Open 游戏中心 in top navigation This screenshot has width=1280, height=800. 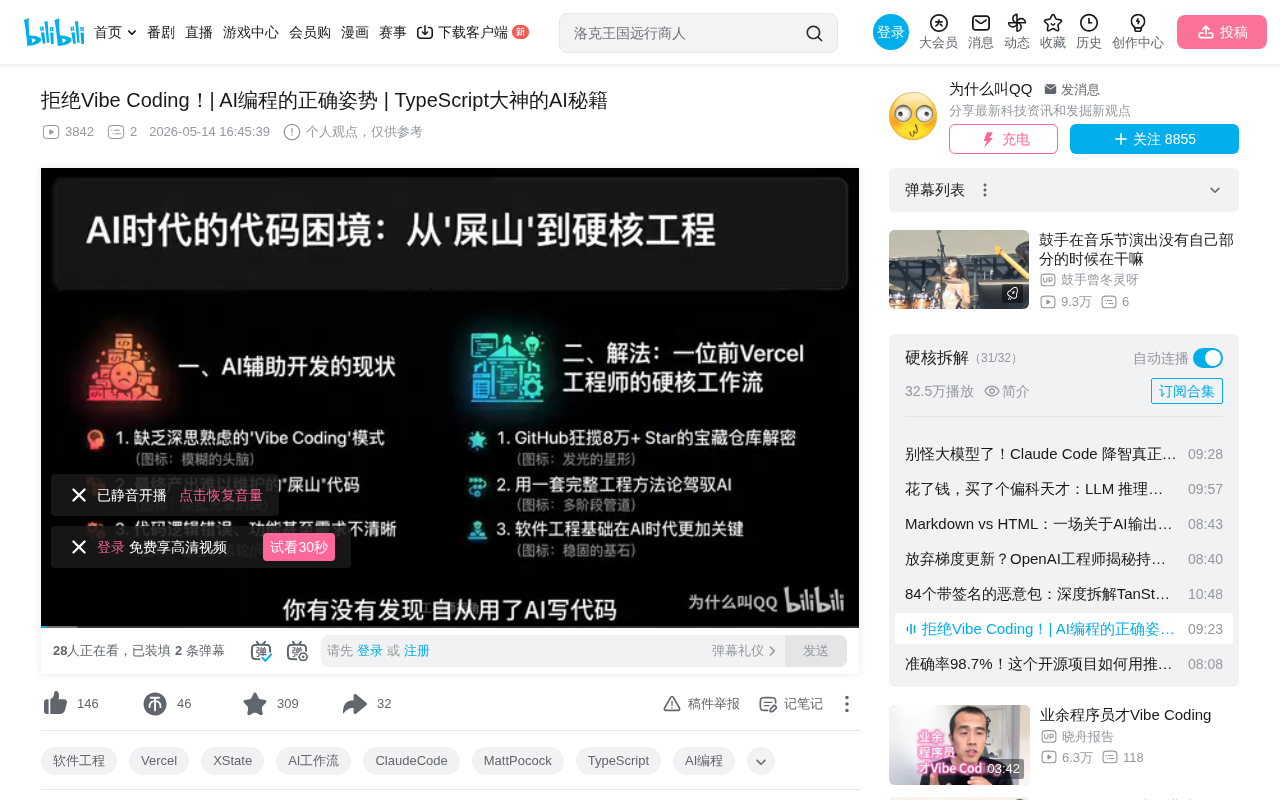[x=251, y=32]
